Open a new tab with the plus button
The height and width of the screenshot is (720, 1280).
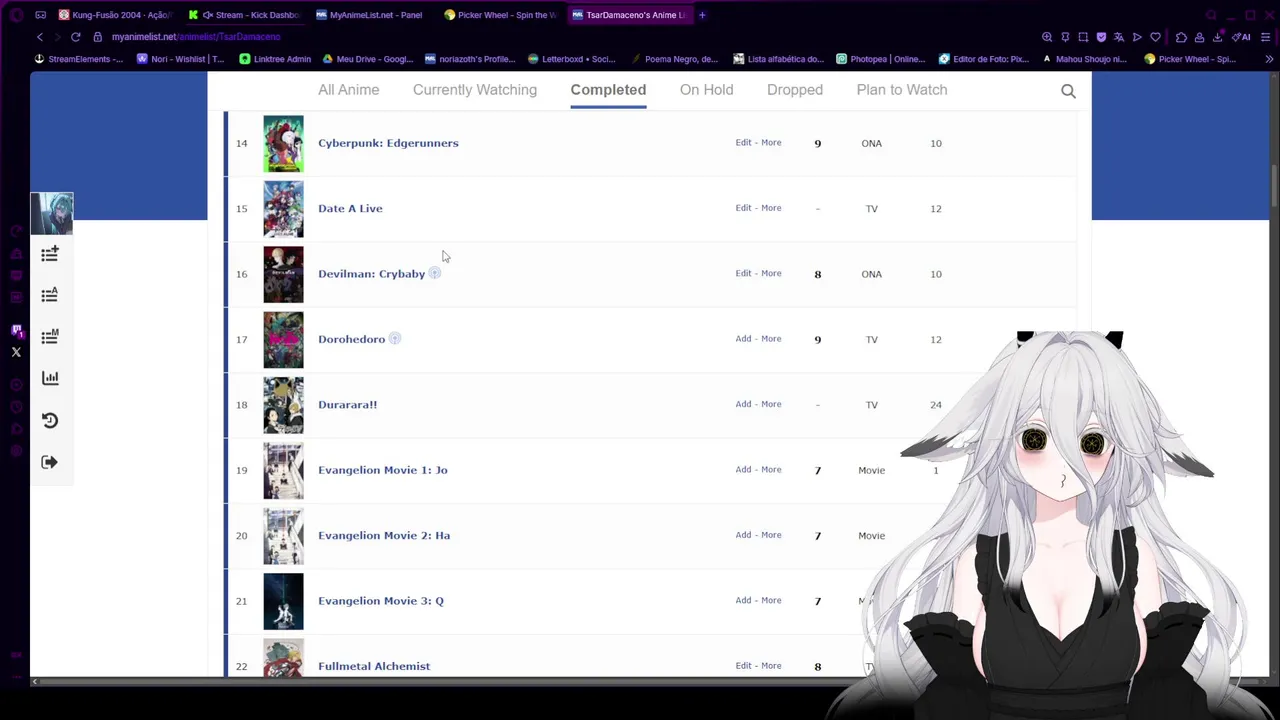coord(702,15)
